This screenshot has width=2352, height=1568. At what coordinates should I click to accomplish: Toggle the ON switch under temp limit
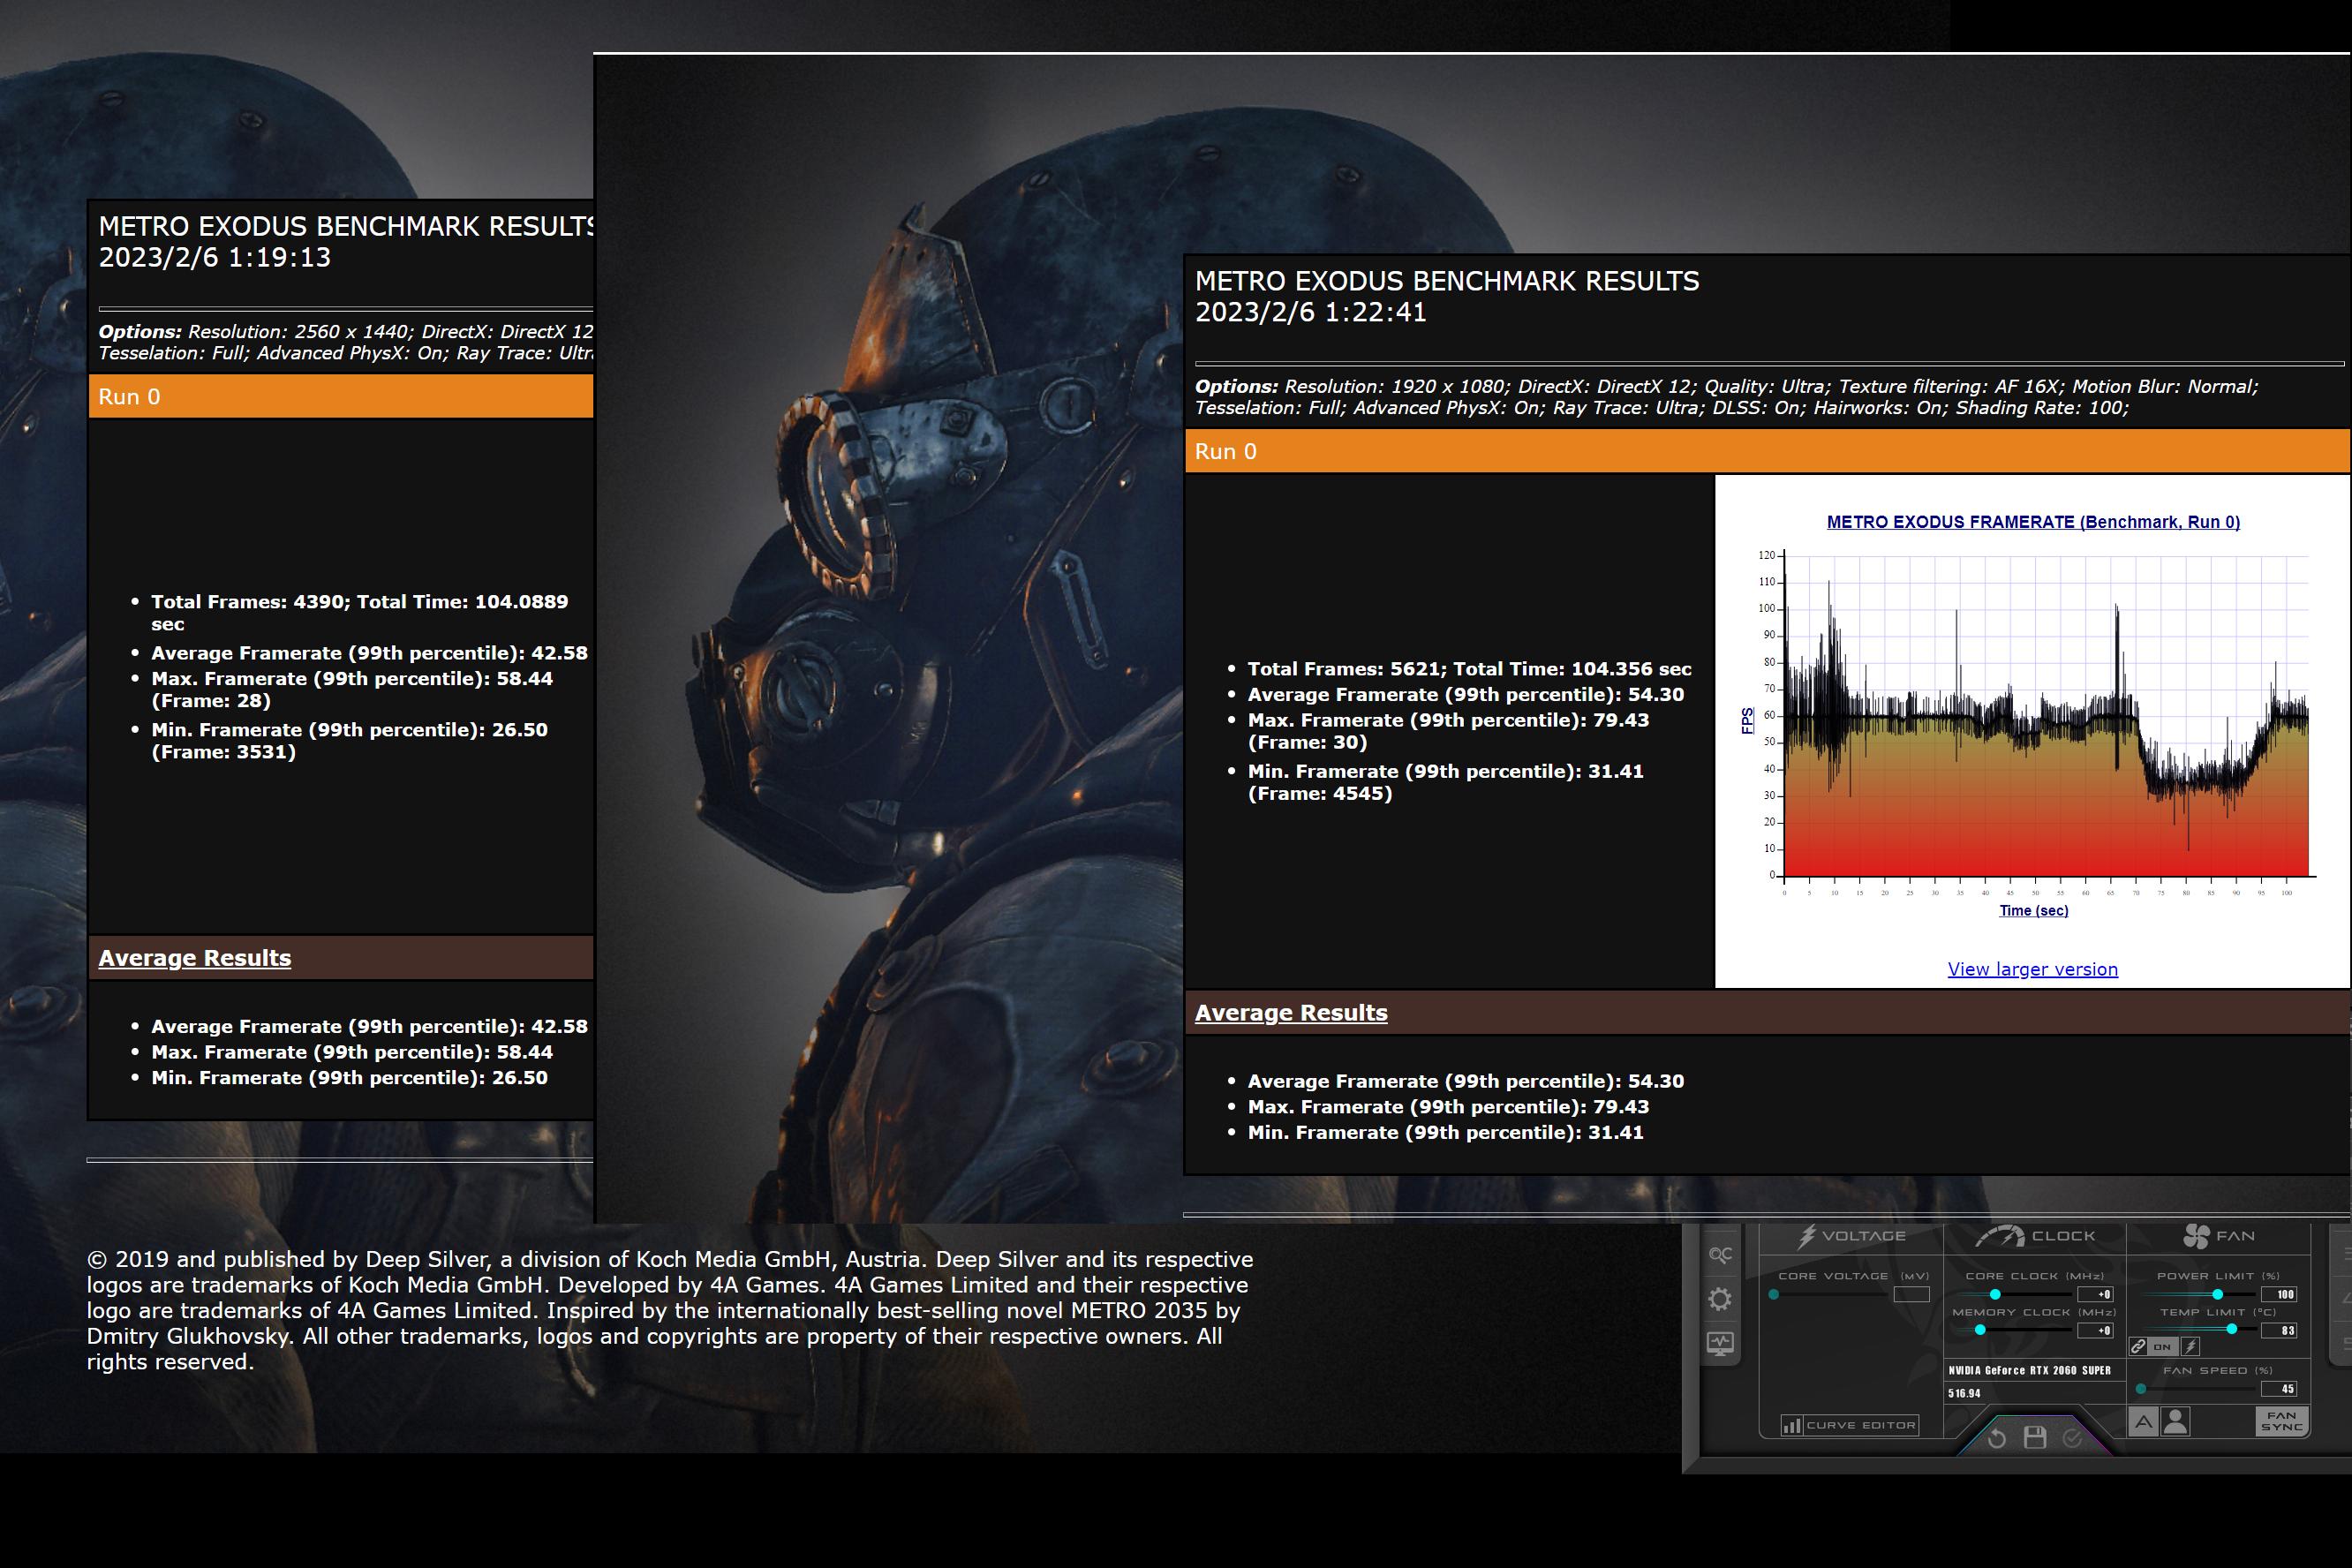tap(2162, 1346)
